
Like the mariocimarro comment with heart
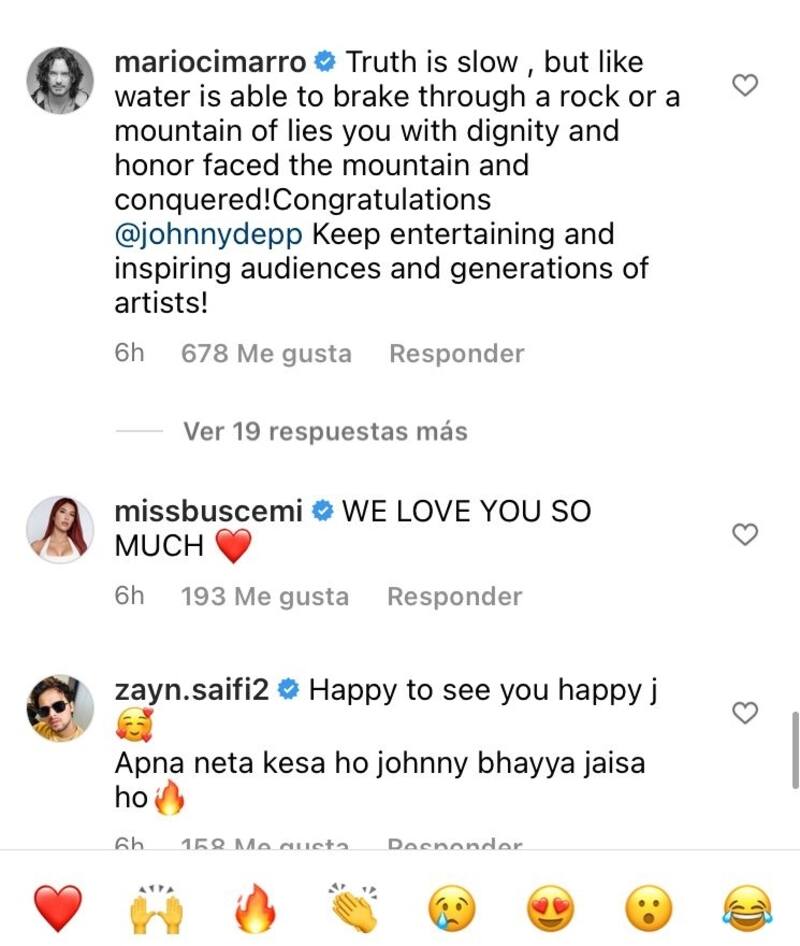click(x=745, y=87)
